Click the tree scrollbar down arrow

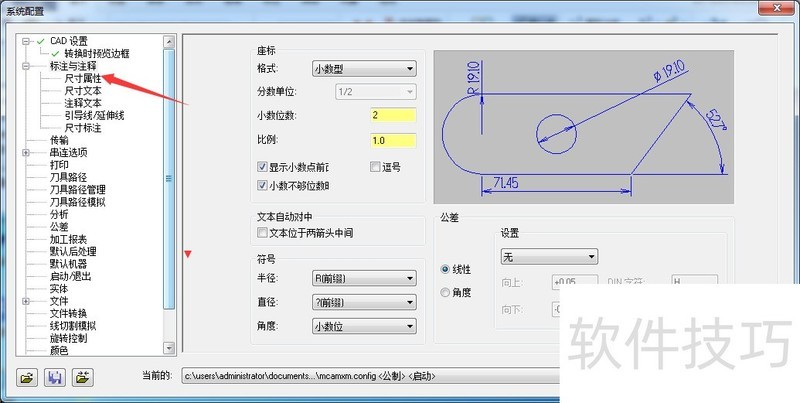(x=169, y=348)
